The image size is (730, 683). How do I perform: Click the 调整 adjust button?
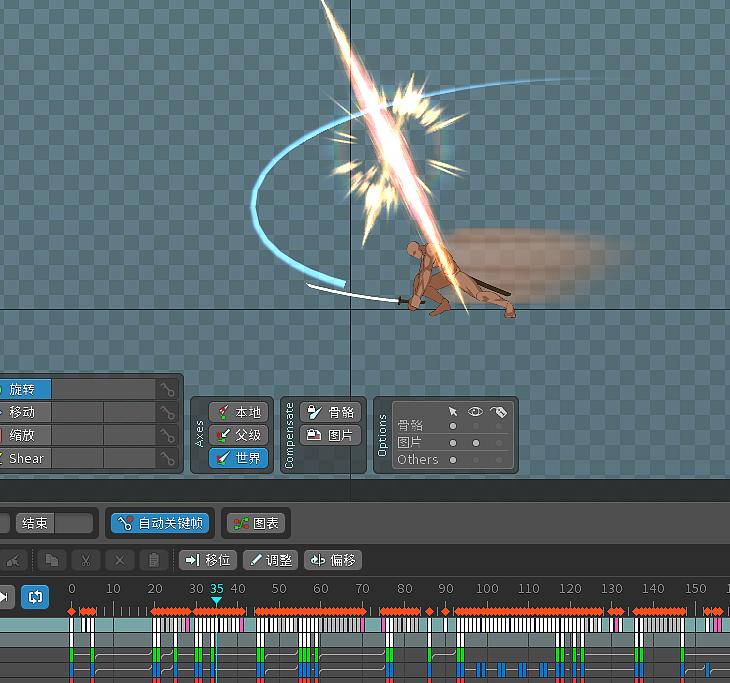click(270, 560)
